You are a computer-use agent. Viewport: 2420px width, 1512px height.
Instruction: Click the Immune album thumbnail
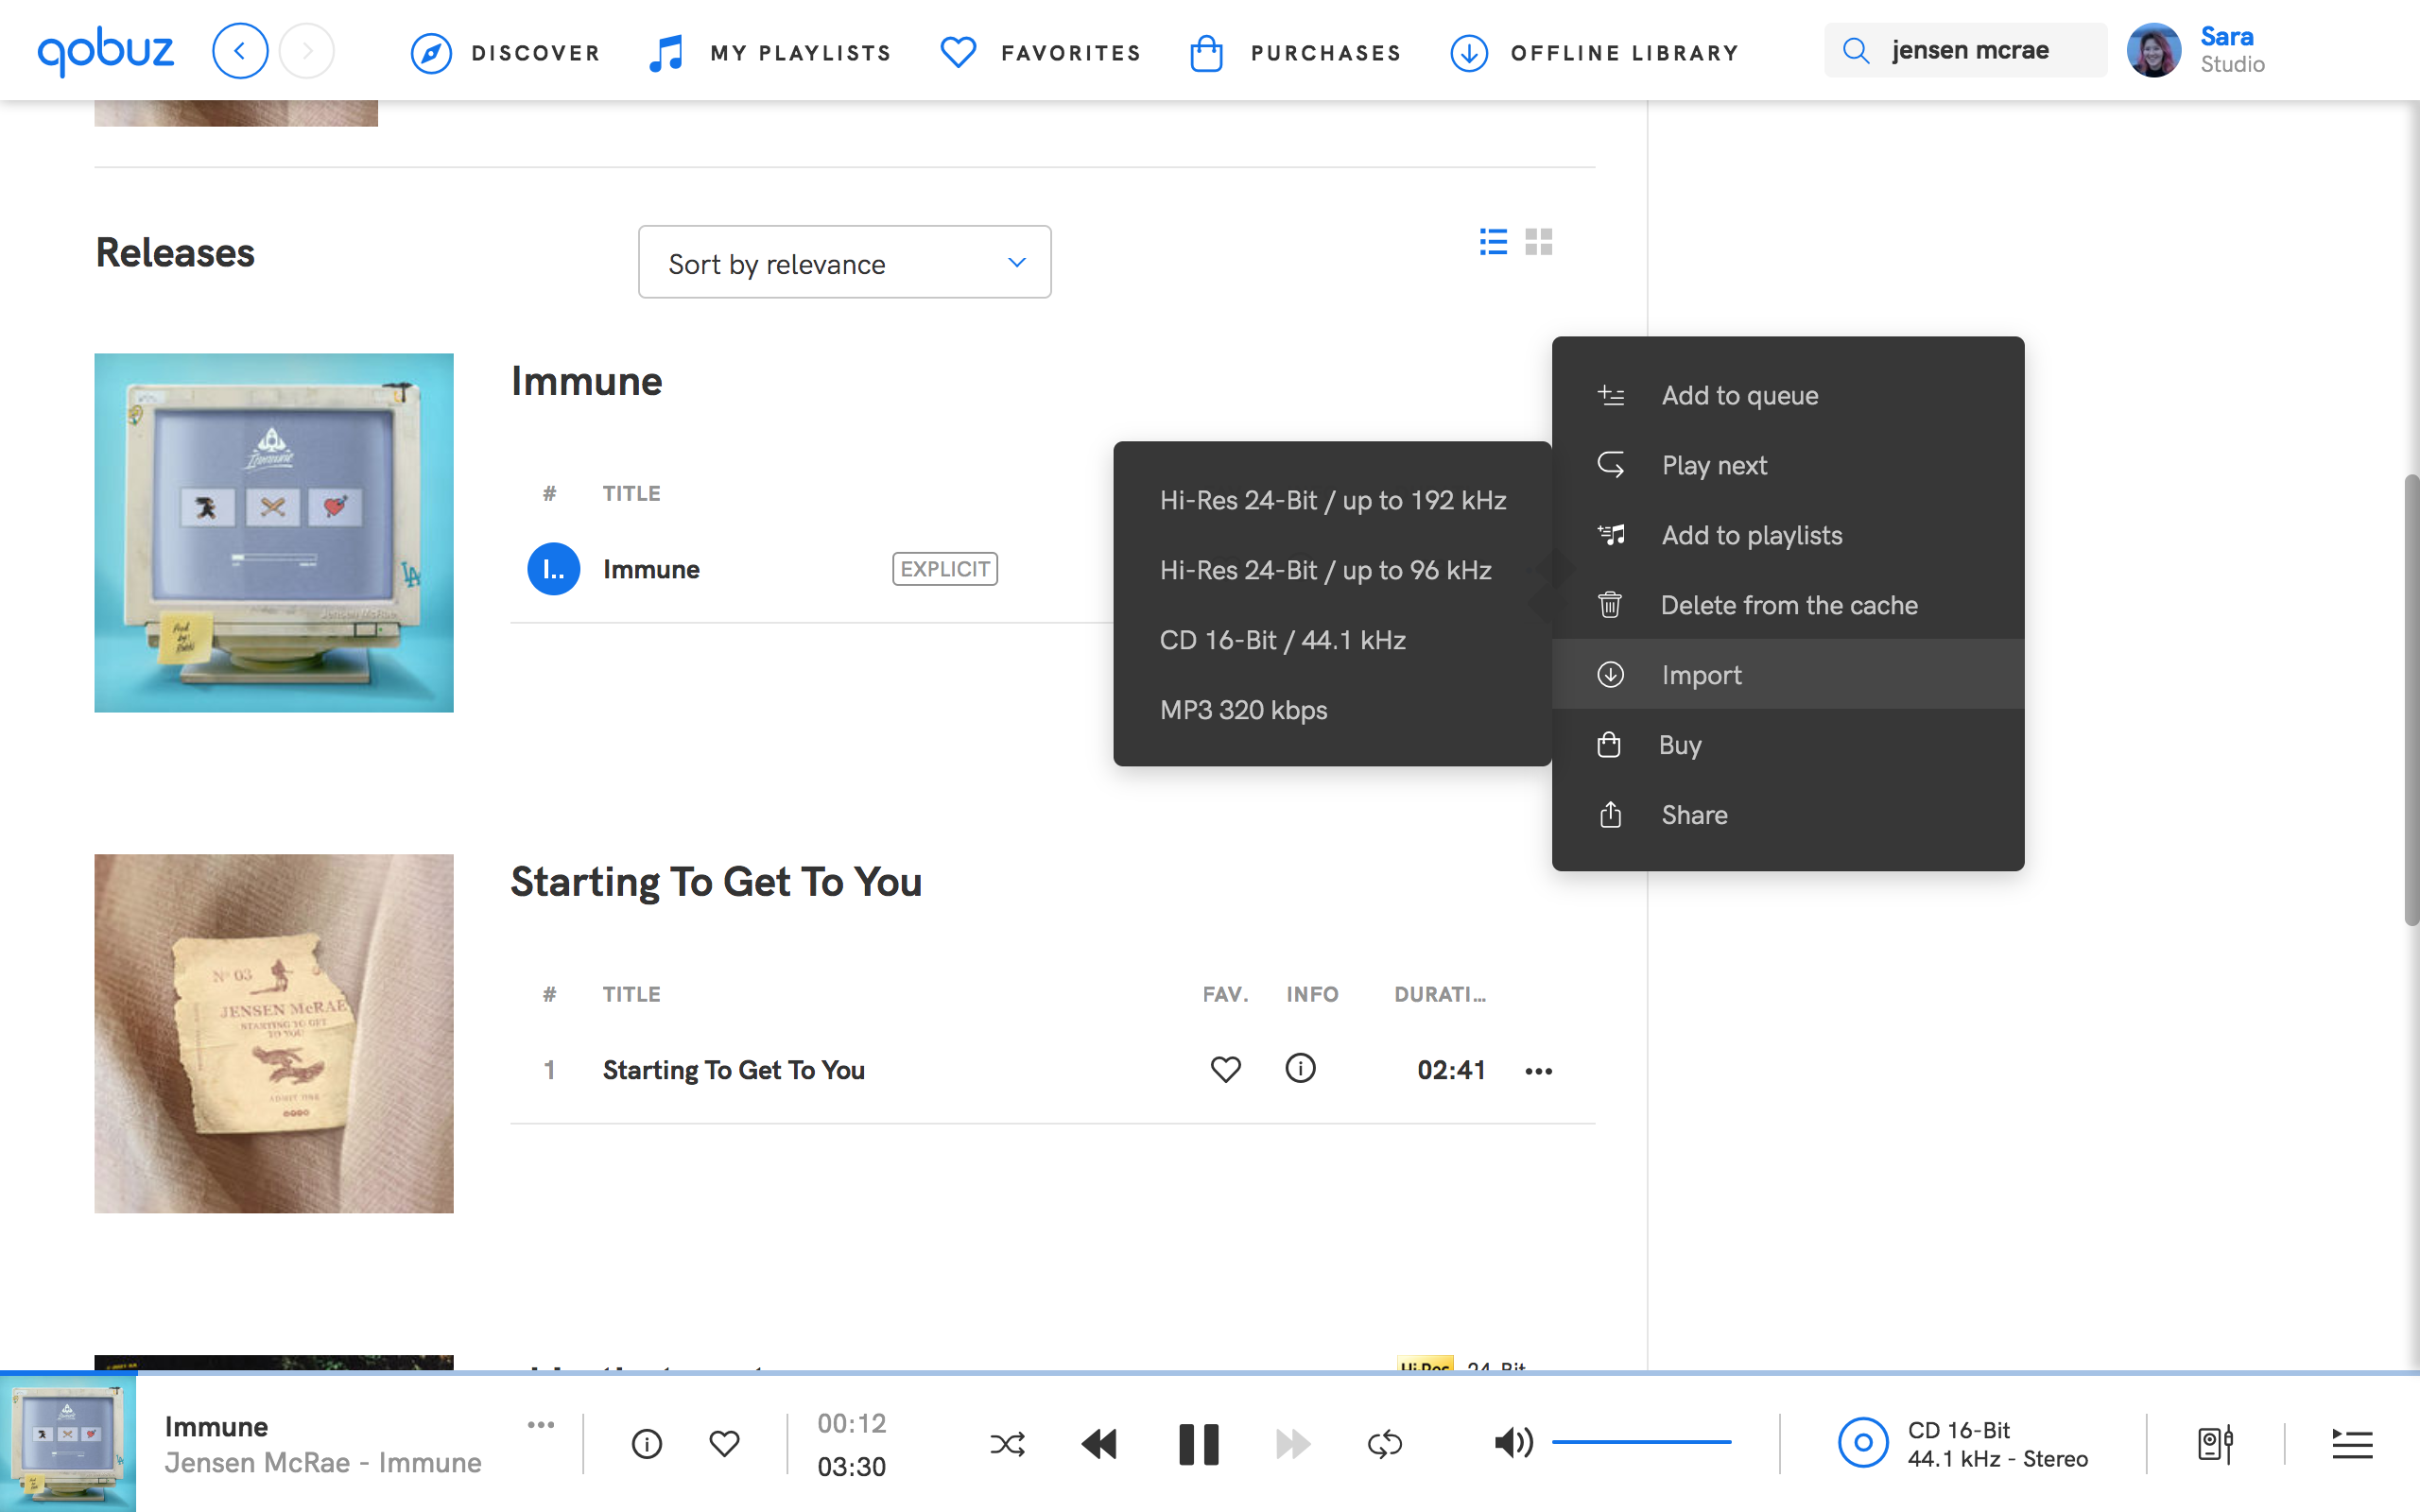coord(273,531)
